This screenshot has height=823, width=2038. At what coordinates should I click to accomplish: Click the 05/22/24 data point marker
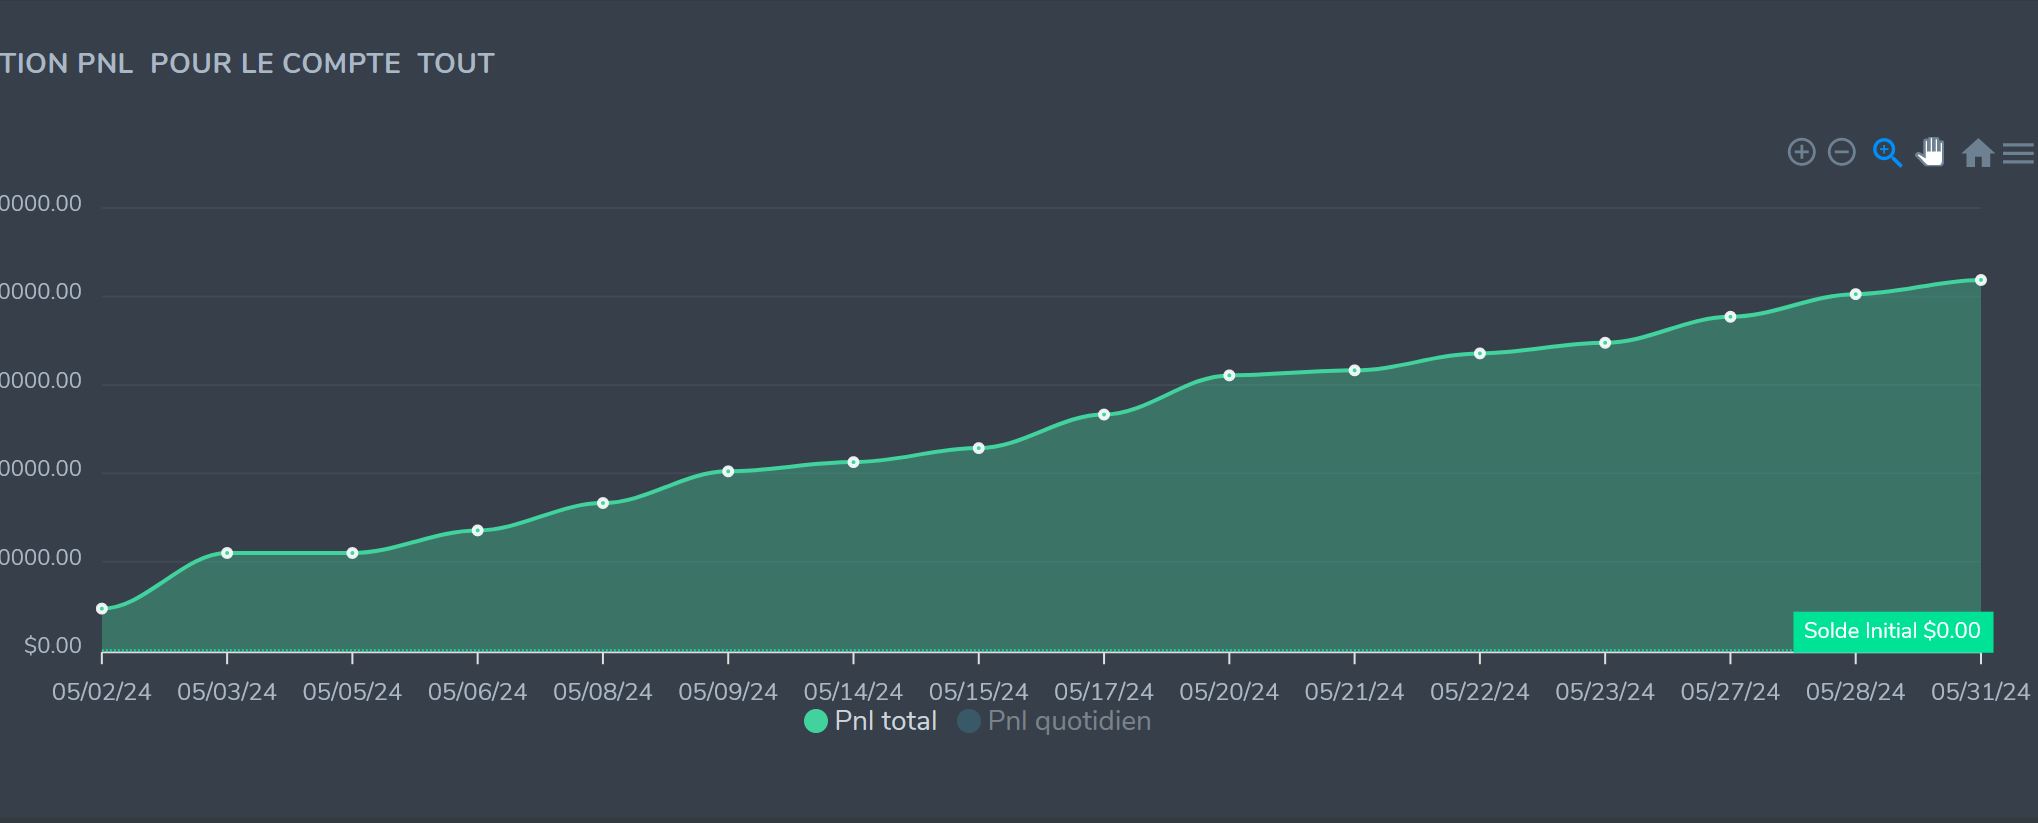[x=1480, y=354]
